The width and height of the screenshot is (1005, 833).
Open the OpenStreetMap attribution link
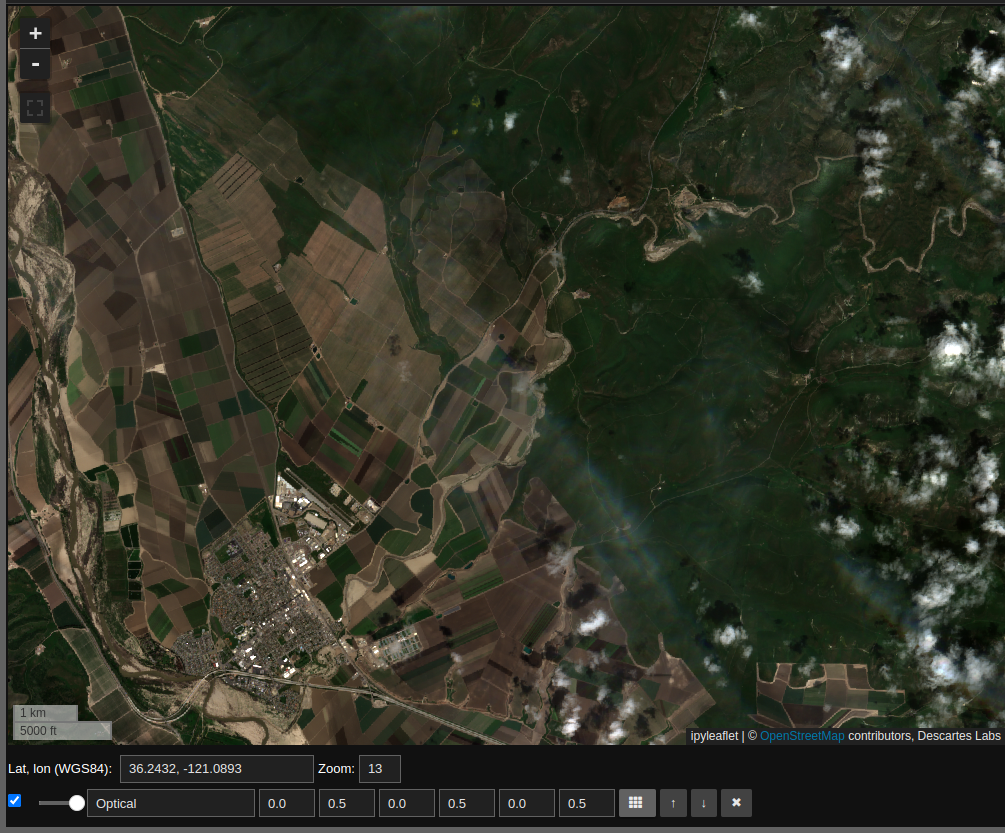point(801,736)
